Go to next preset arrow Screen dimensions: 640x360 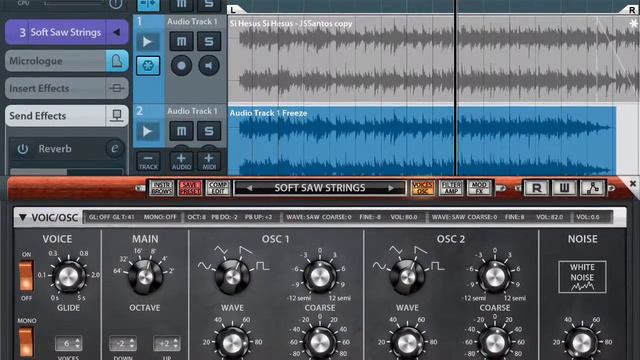click(391, 188)
